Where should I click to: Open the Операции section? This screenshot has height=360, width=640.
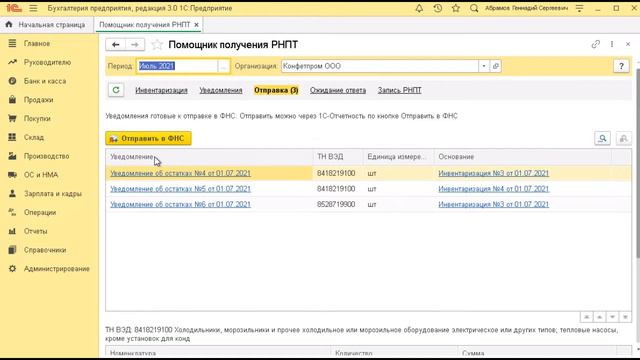click(40, 212)
